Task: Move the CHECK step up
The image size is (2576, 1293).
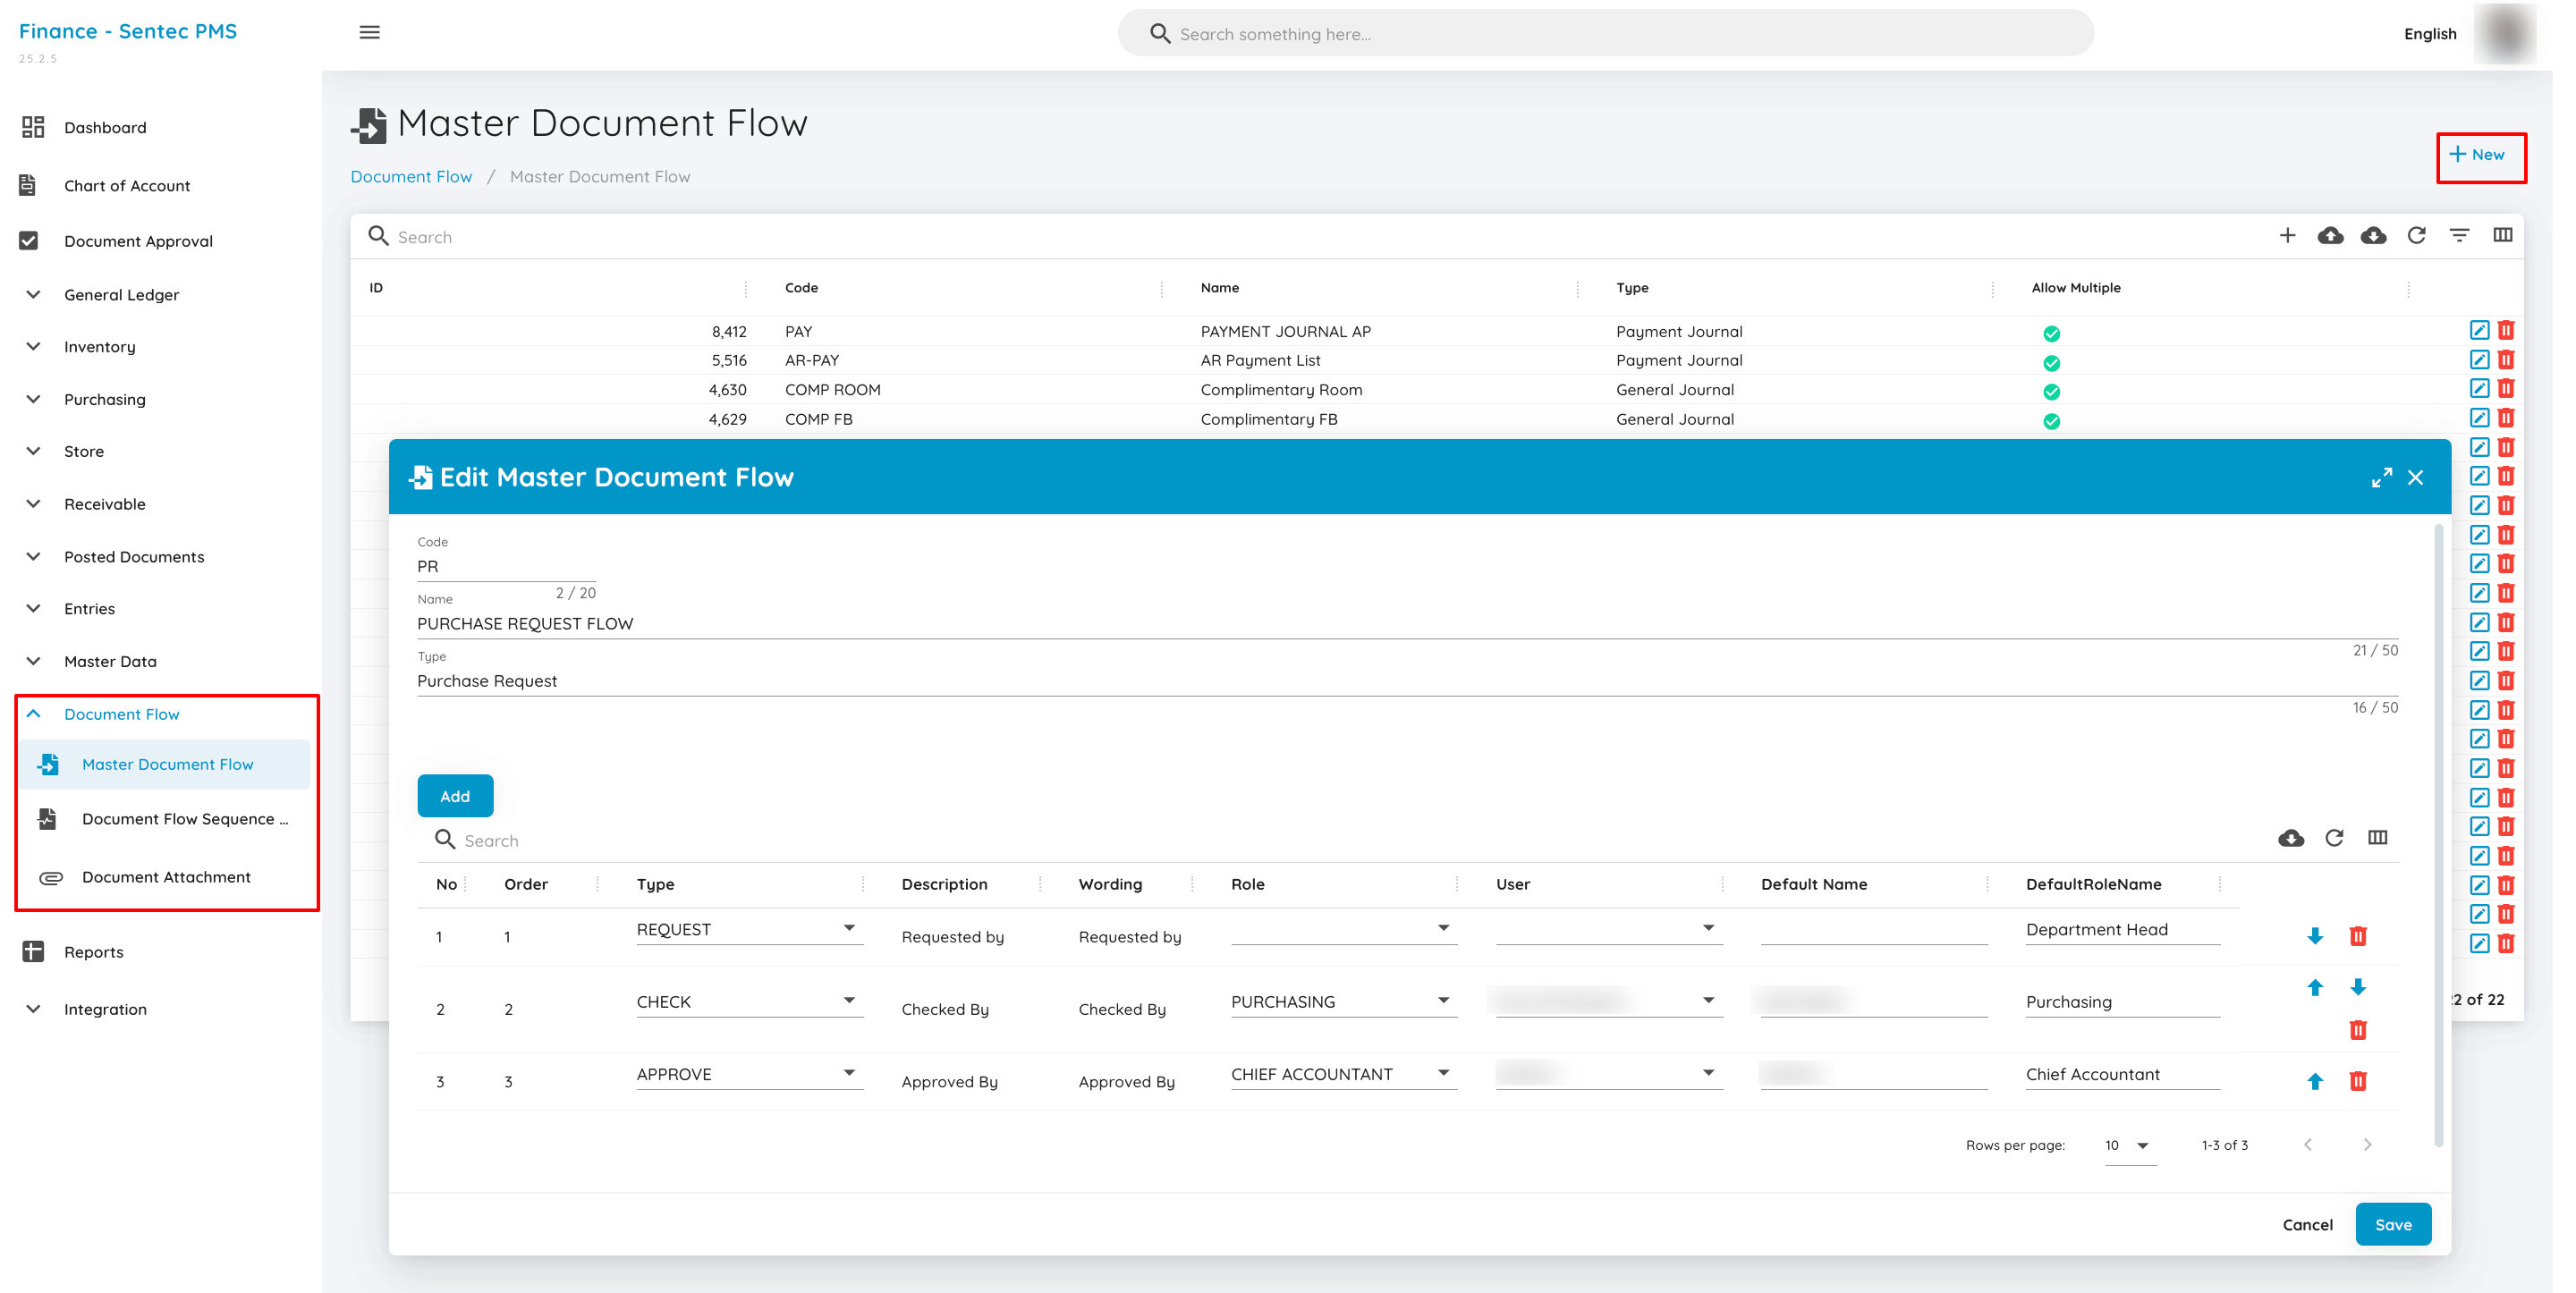Action: (2314, 988)
